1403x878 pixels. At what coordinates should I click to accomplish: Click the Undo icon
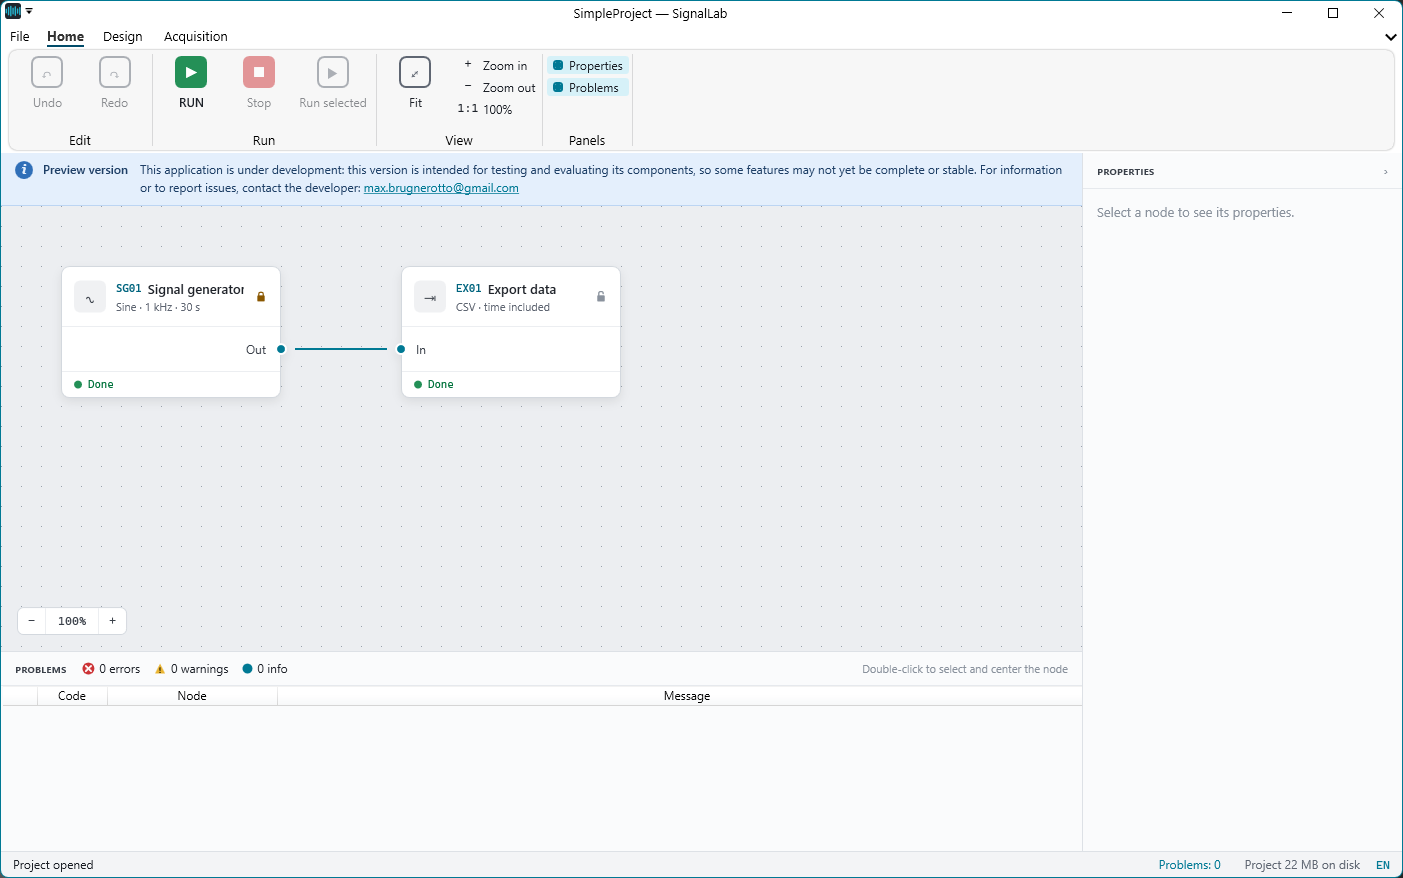47,72
